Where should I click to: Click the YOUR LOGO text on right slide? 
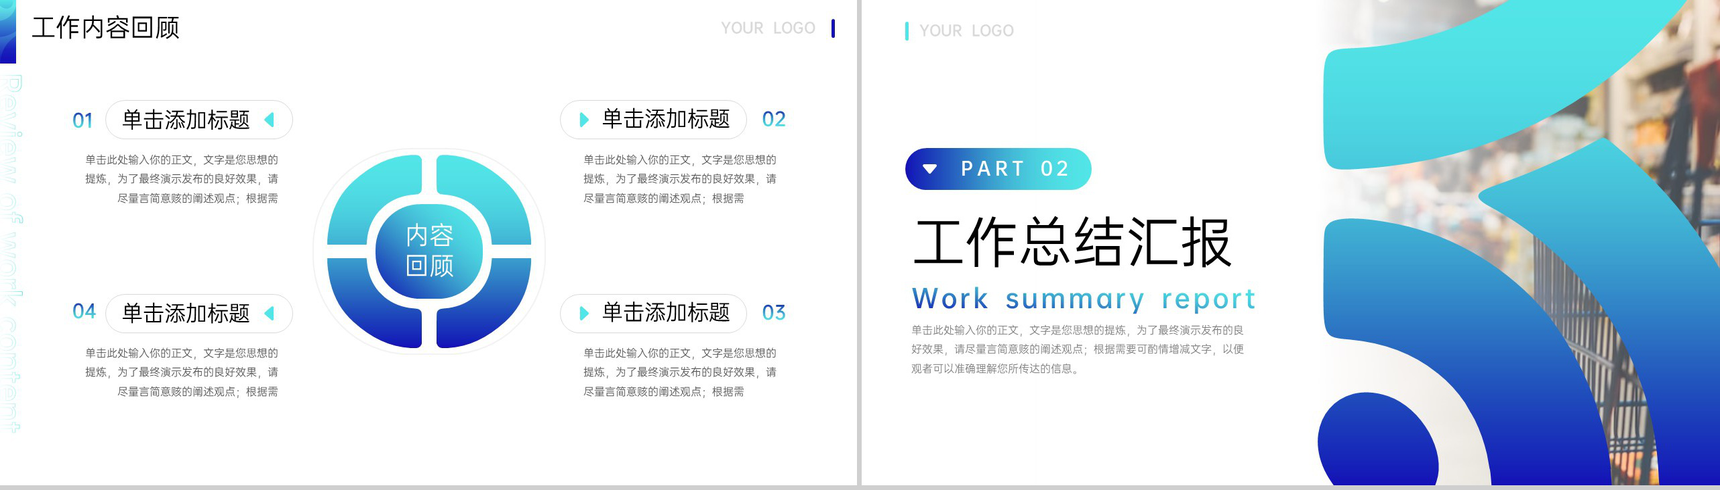(x=967, y=31)
